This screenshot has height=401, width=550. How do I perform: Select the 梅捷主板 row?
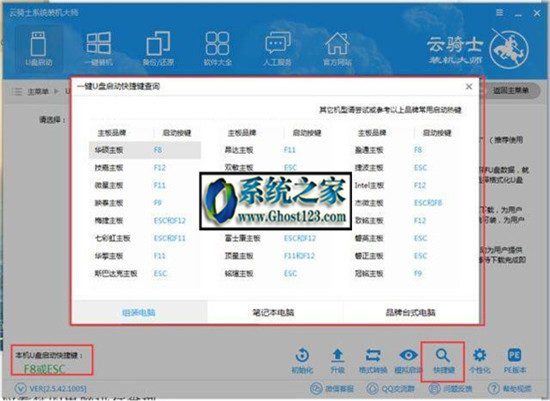click(145, 221)
